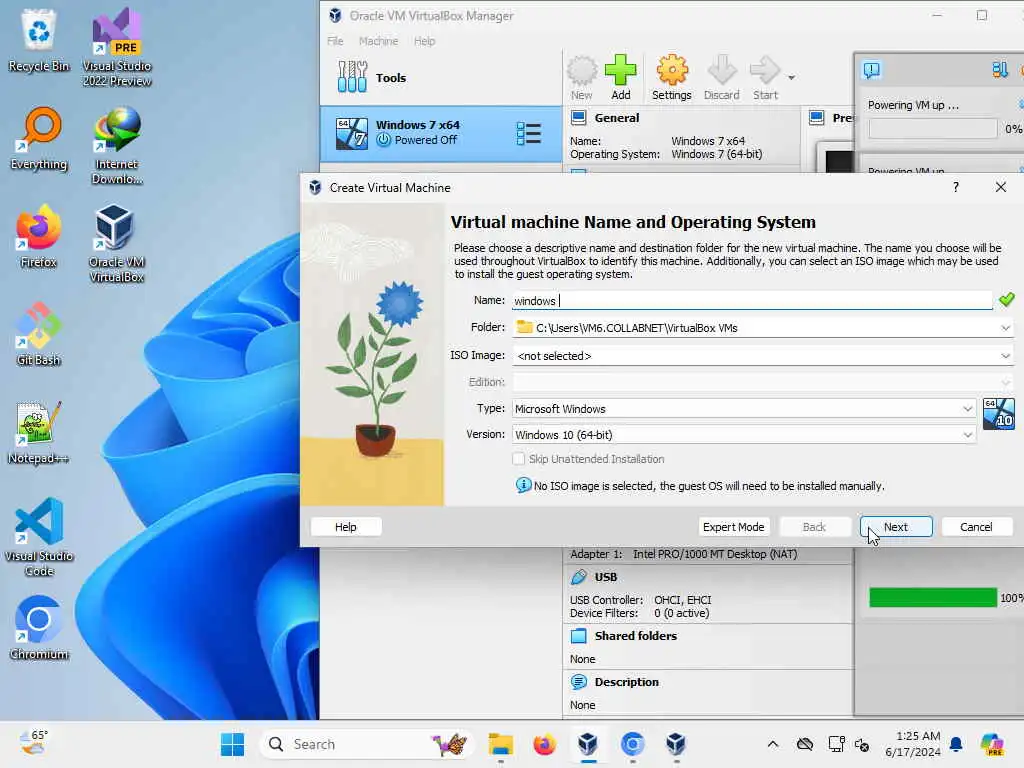1024x768 pixels.
Task: Open Recycle Bin desktop icon
Action: coord(39,40)
